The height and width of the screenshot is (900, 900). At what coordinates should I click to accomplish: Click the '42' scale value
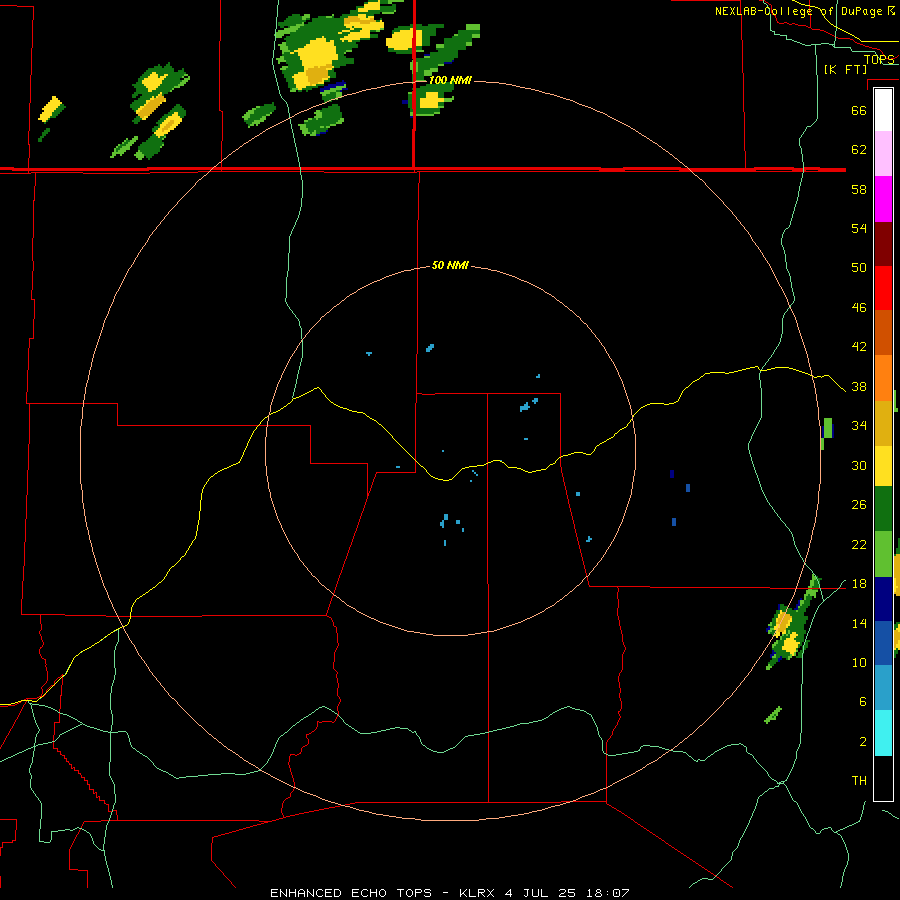tap(859, 347)
